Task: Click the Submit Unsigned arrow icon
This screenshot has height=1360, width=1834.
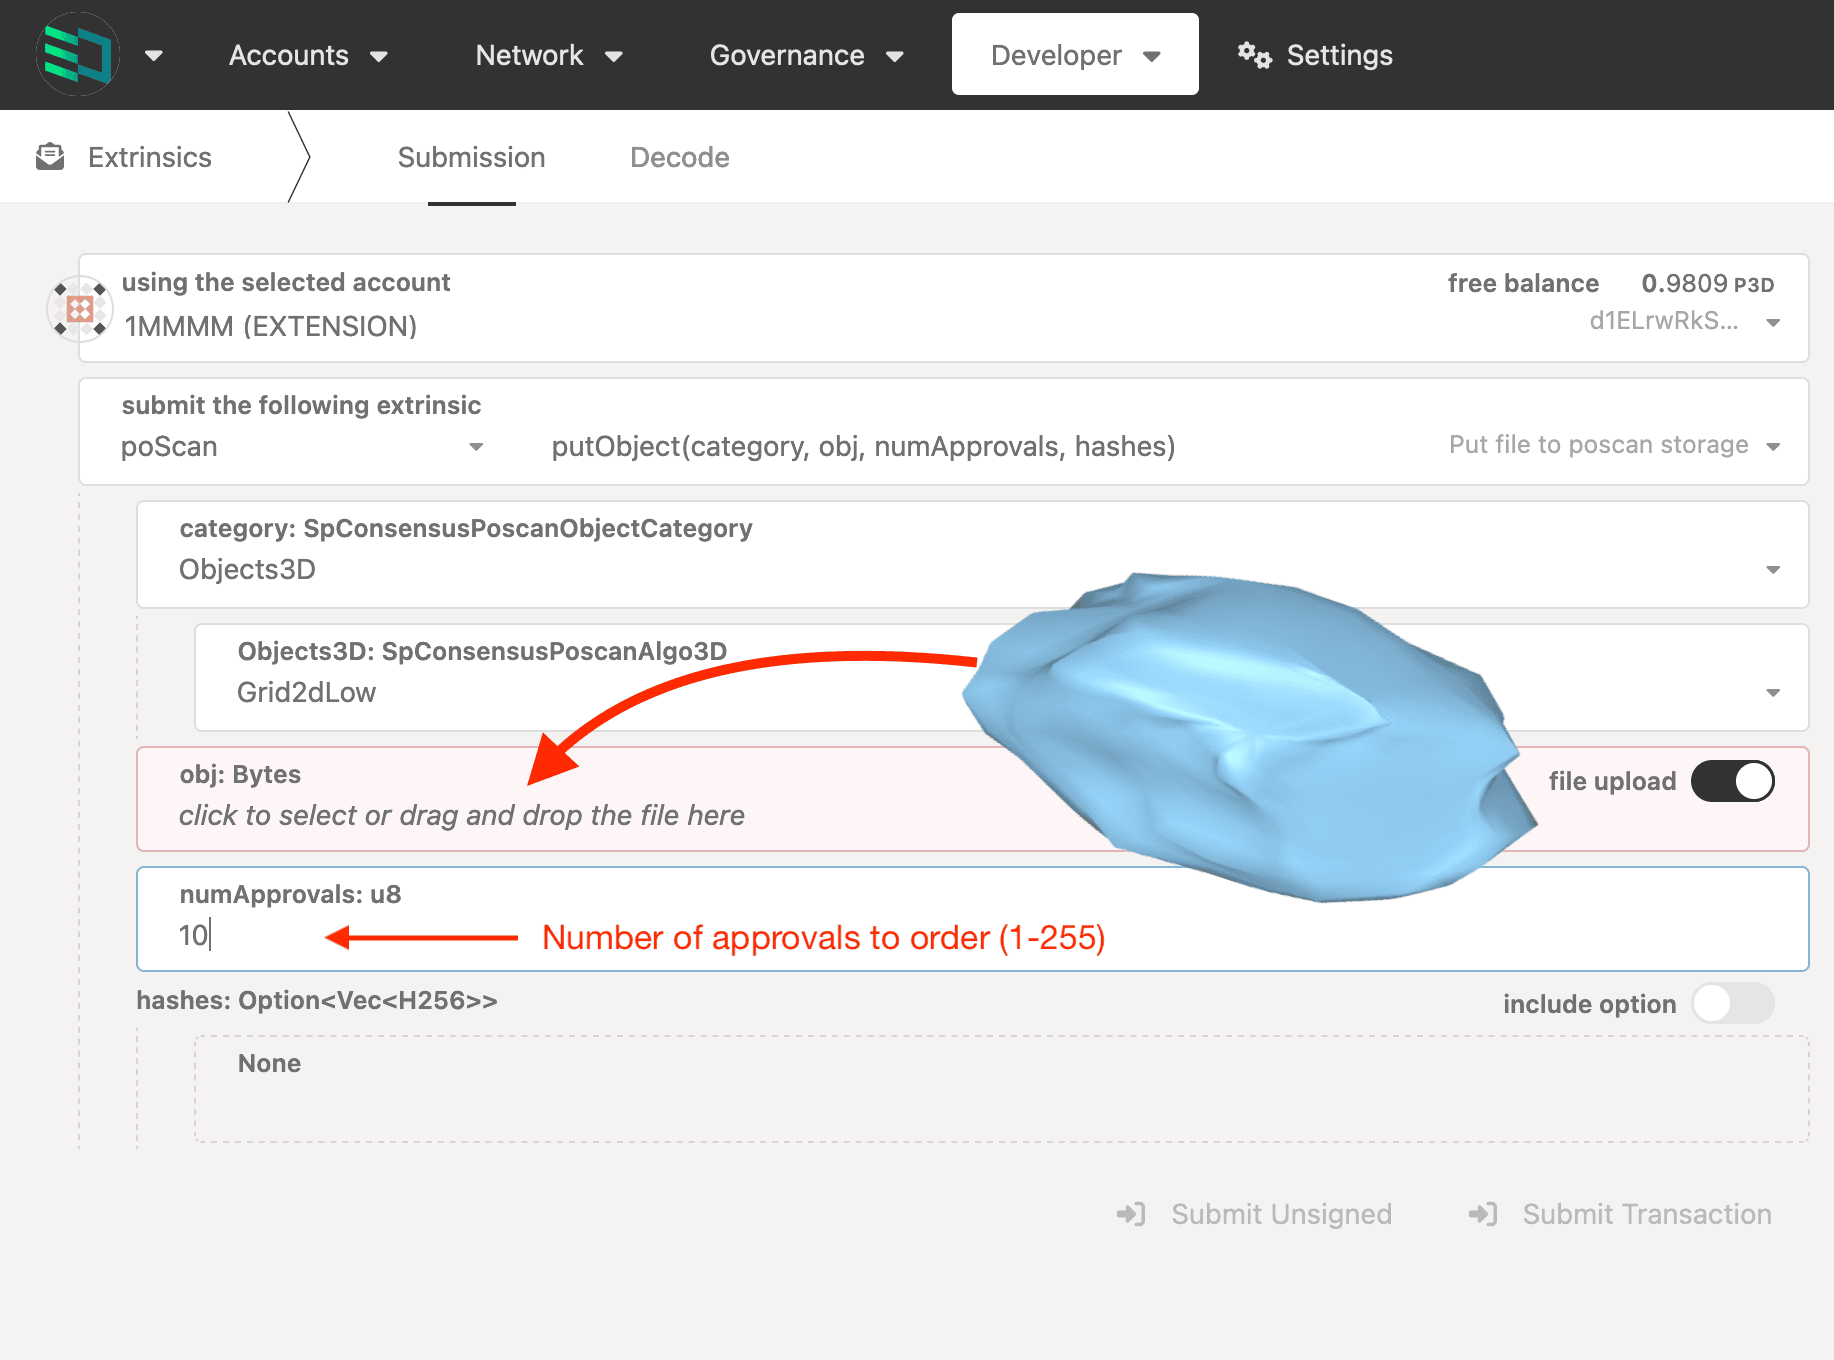Action: (x=1131, y=1214)
